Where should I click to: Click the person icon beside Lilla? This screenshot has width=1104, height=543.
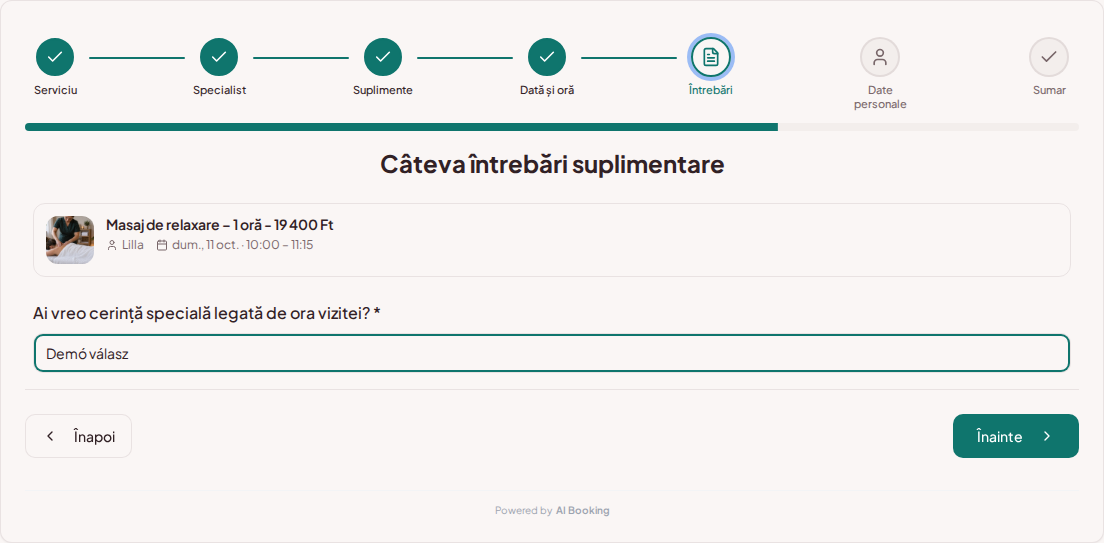point(112,245)
